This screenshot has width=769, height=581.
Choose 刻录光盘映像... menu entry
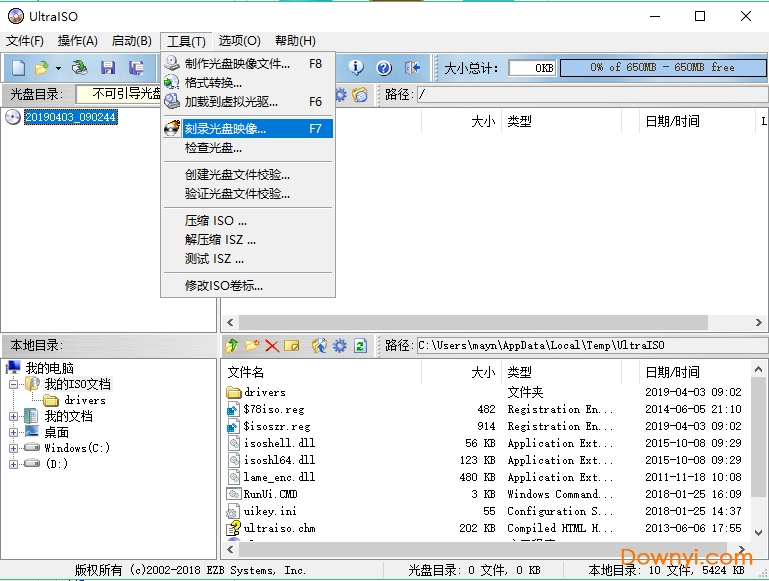tap(248, 128)
